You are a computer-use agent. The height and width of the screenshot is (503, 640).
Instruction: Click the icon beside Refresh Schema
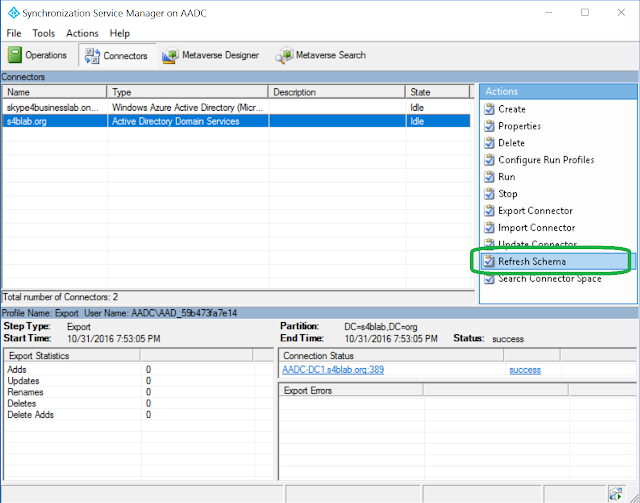coord(489,262)
